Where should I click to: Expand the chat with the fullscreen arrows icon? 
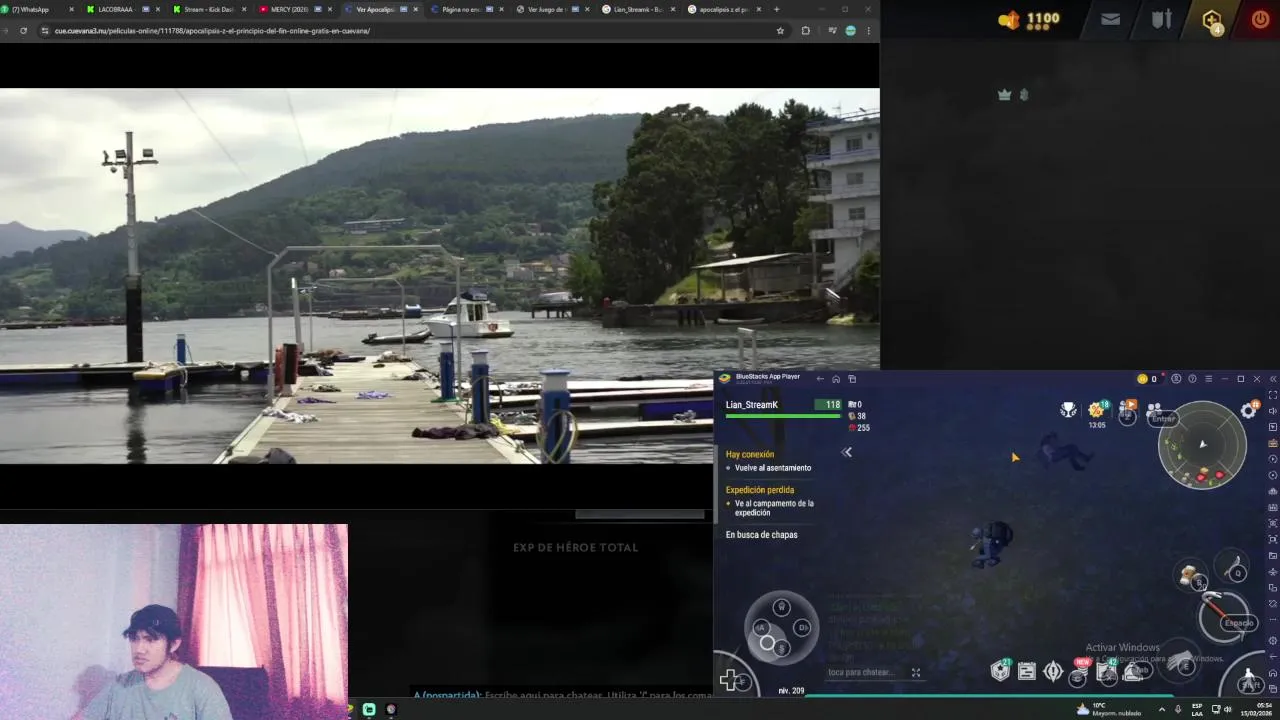[x=915, y=672]
